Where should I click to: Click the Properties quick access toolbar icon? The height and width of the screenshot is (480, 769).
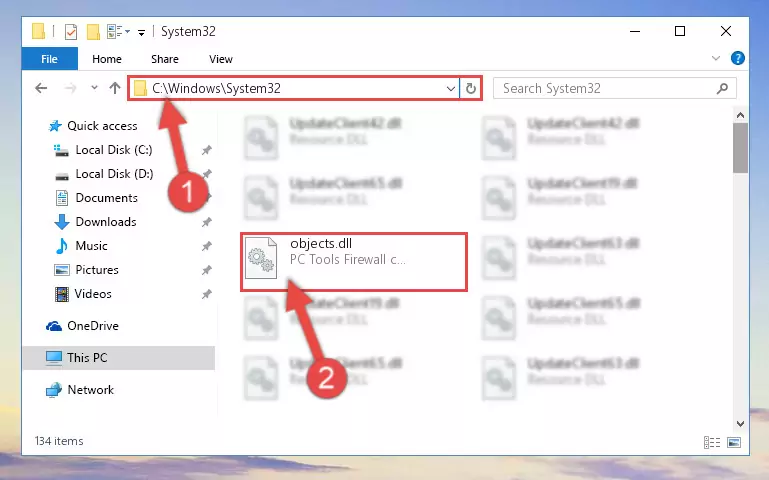[71, 32]
